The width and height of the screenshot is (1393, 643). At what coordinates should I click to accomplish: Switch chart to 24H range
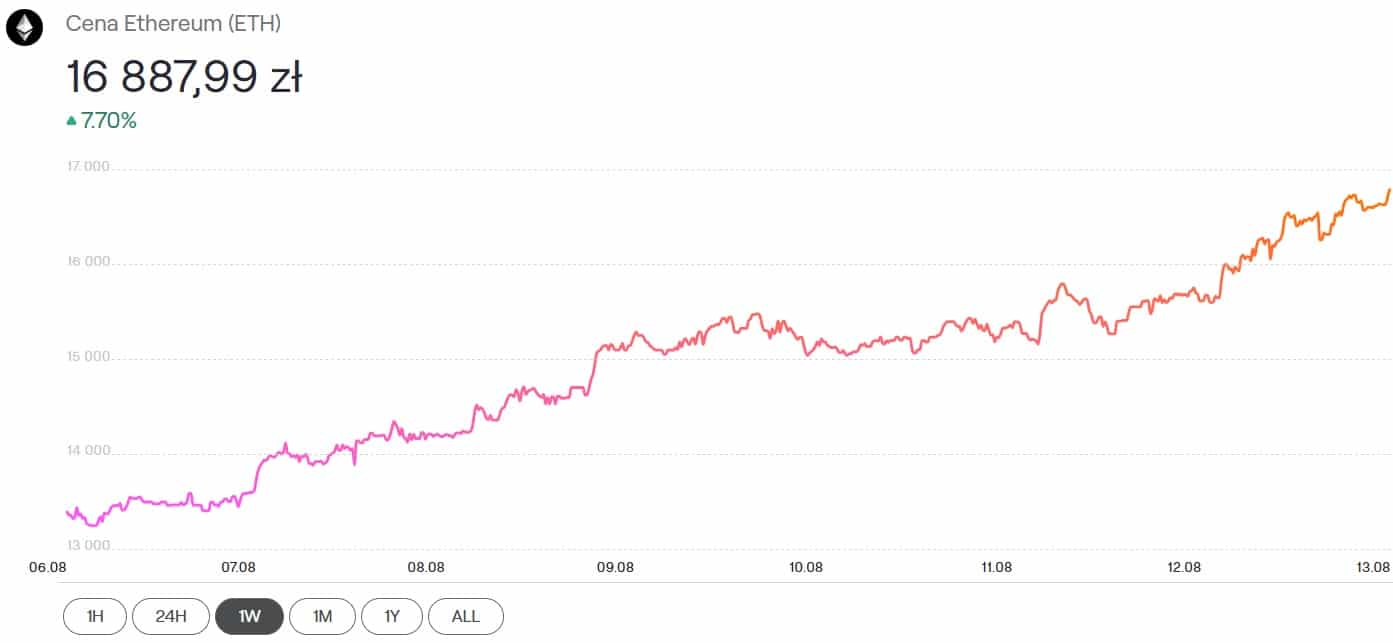tap(171, 616)
